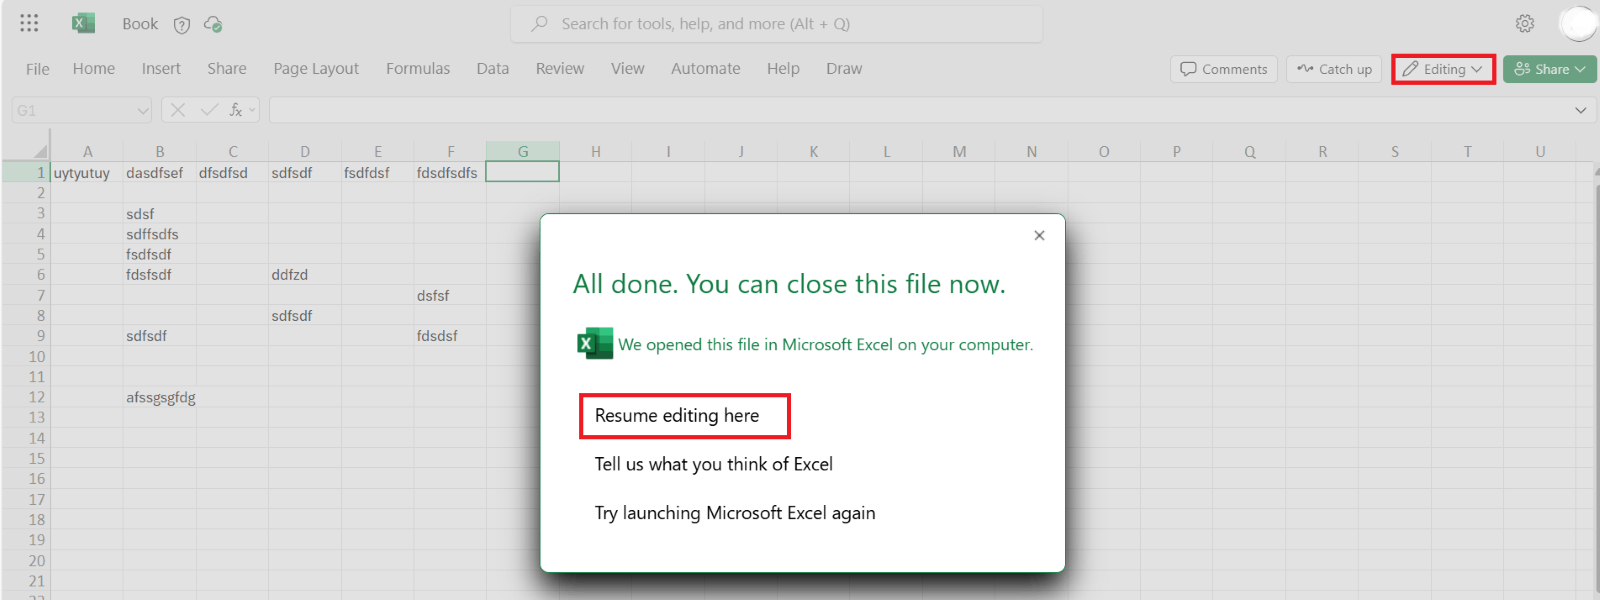This screenshot has width=1600, height=600.
Task: Expand the Name Box dropdown
Action: 142,110
